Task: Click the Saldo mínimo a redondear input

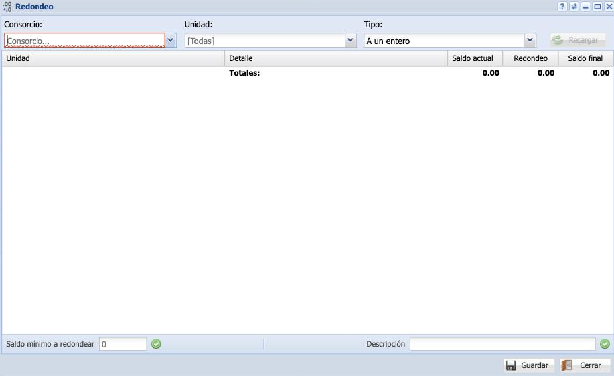Action: pyautogui.click(x=123, y=344)
